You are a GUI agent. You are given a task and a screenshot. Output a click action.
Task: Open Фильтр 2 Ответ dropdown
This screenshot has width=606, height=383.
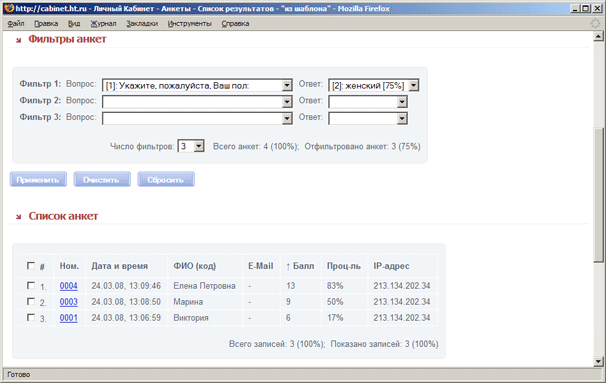(368, 102)
